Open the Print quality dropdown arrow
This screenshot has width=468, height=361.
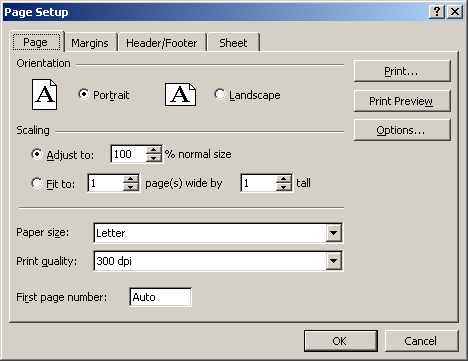coord(334,261)
